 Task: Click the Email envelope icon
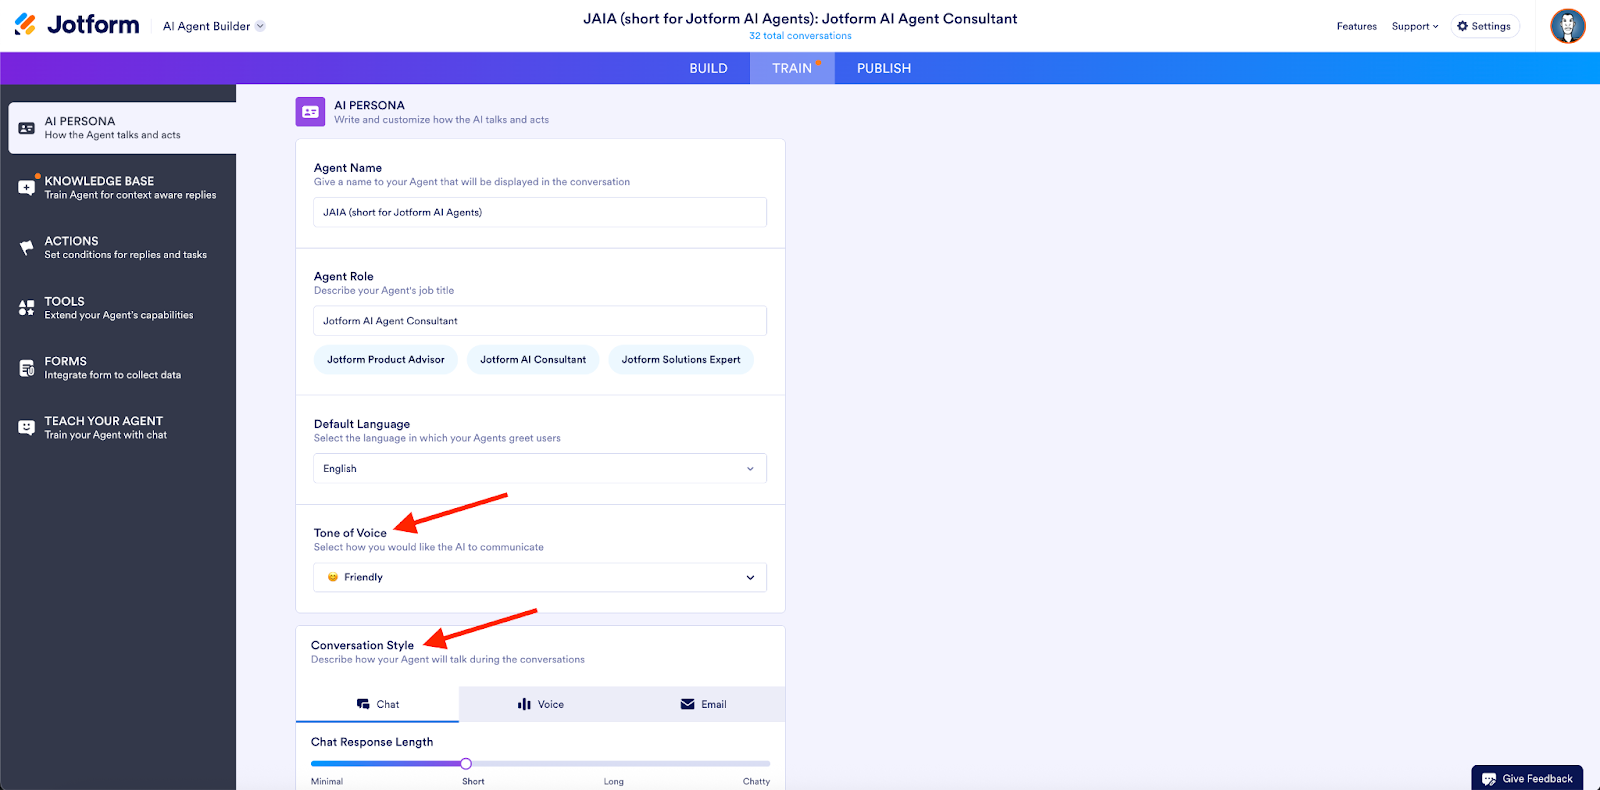pyautogui.click(x=688, y=704)
